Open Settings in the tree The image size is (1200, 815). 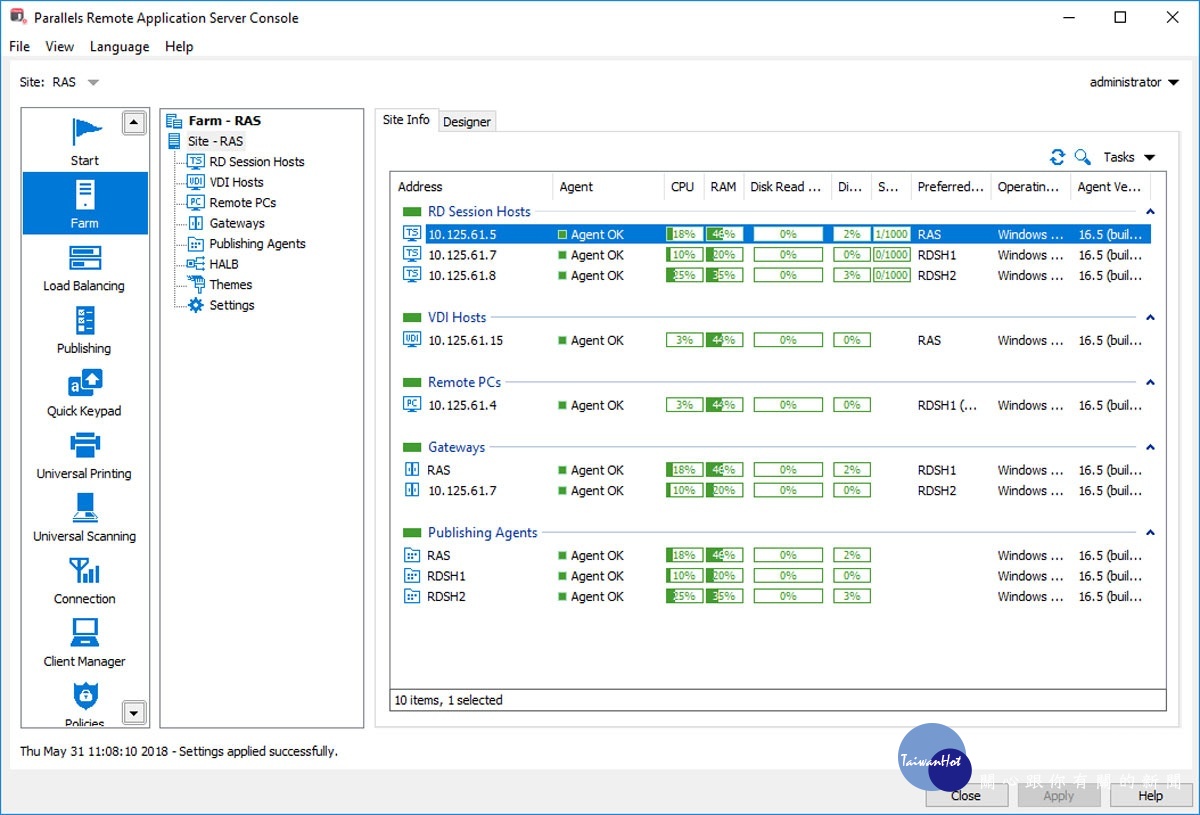(232, 305)
